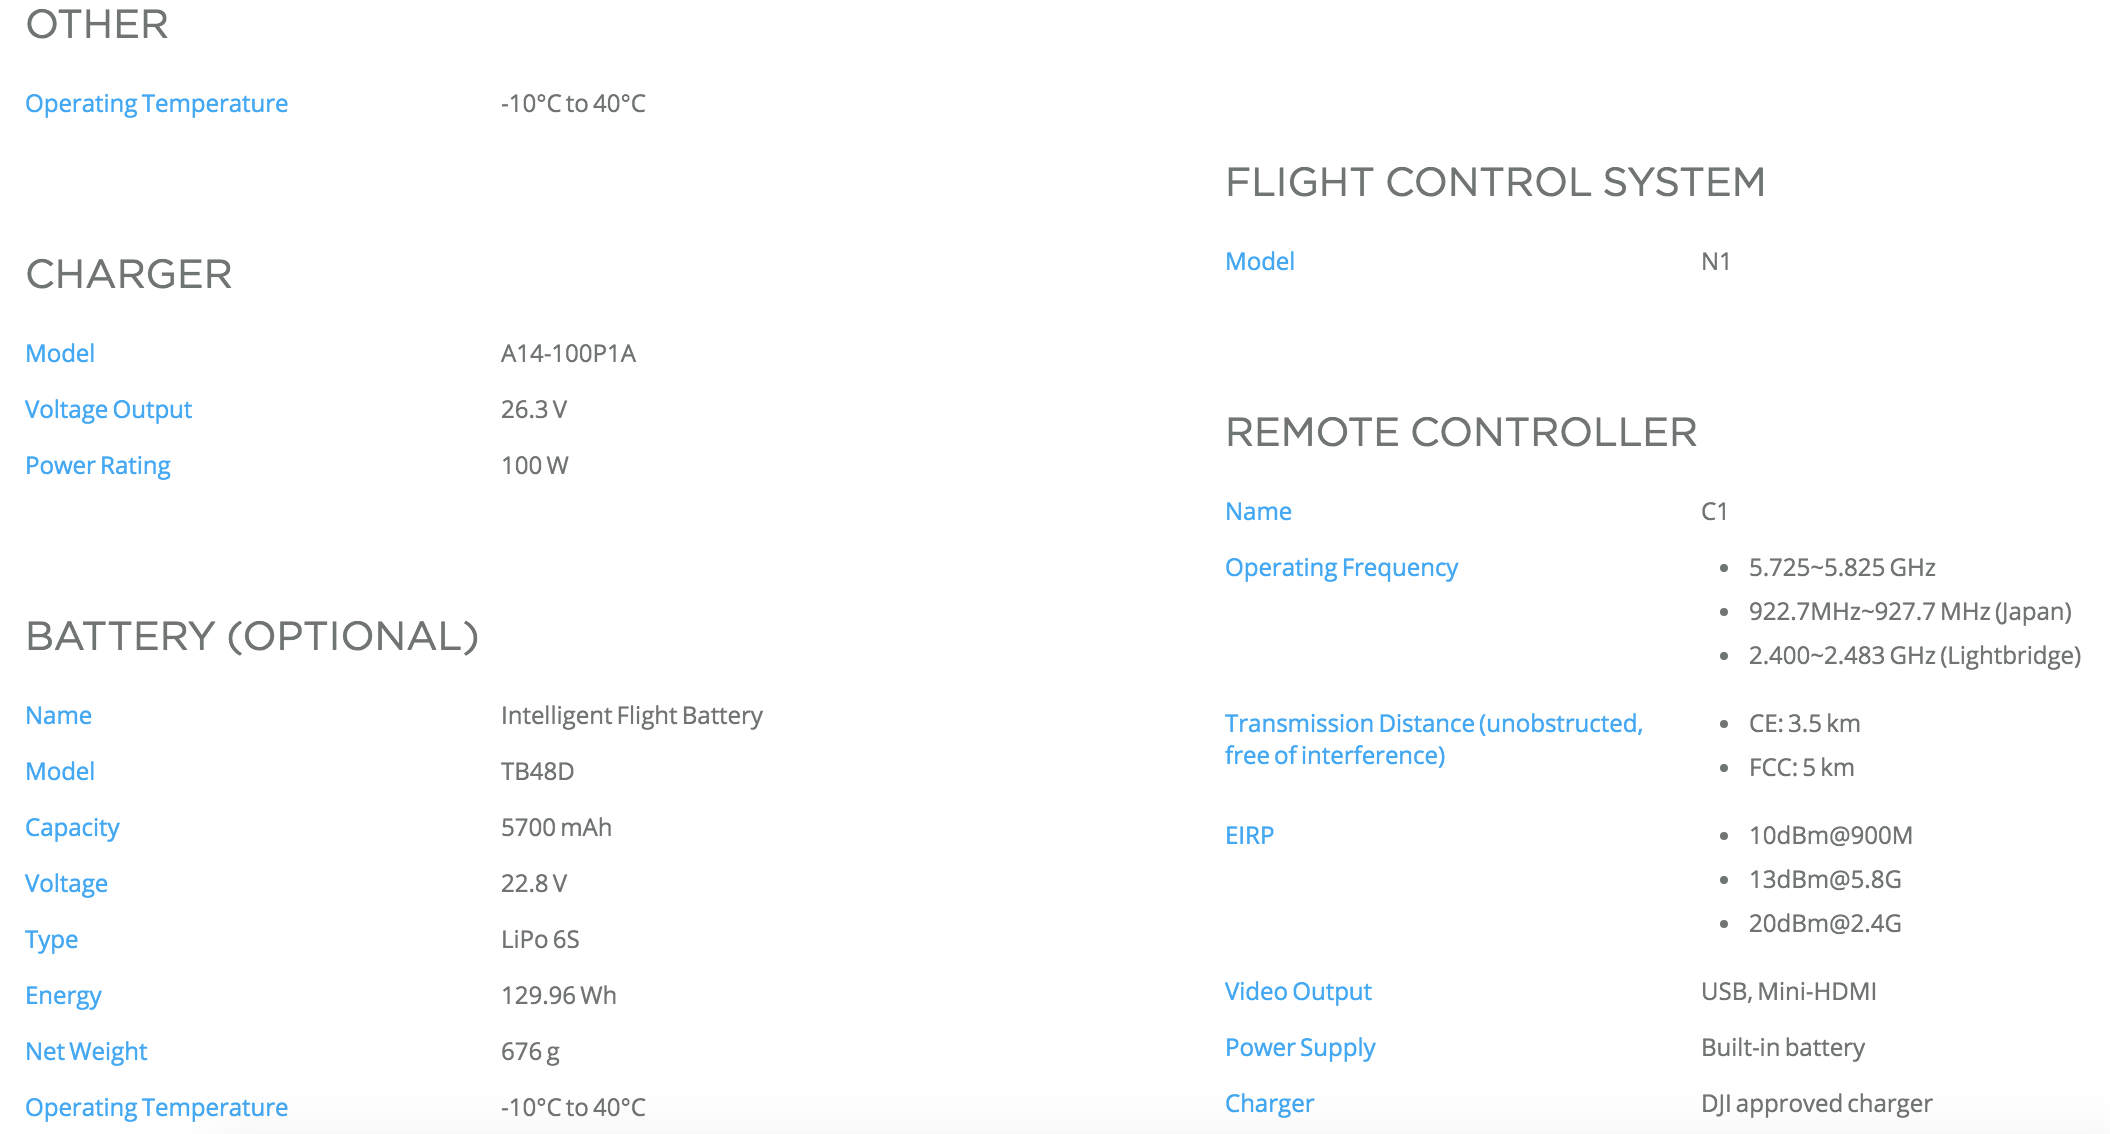This screenshot has width=2110, height=1134.
Task: Click the Power Supply label
Action: pyautogui.click(x=1300, y=1048)
